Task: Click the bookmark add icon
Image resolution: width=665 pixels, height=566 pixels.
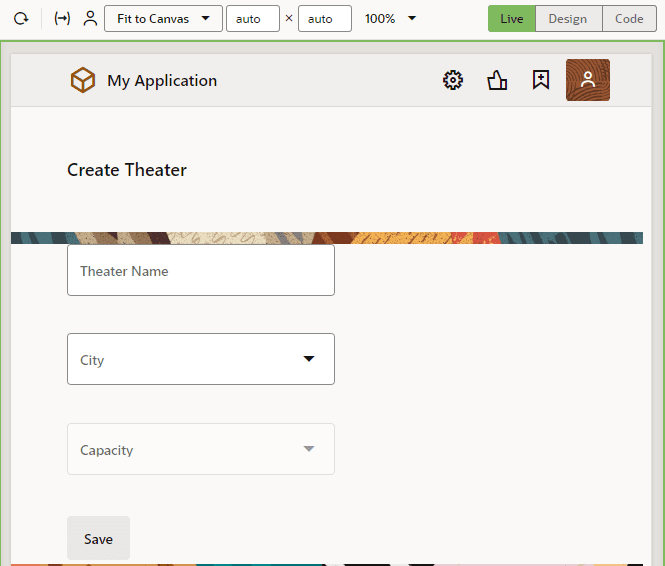Action: coord(541,80)
